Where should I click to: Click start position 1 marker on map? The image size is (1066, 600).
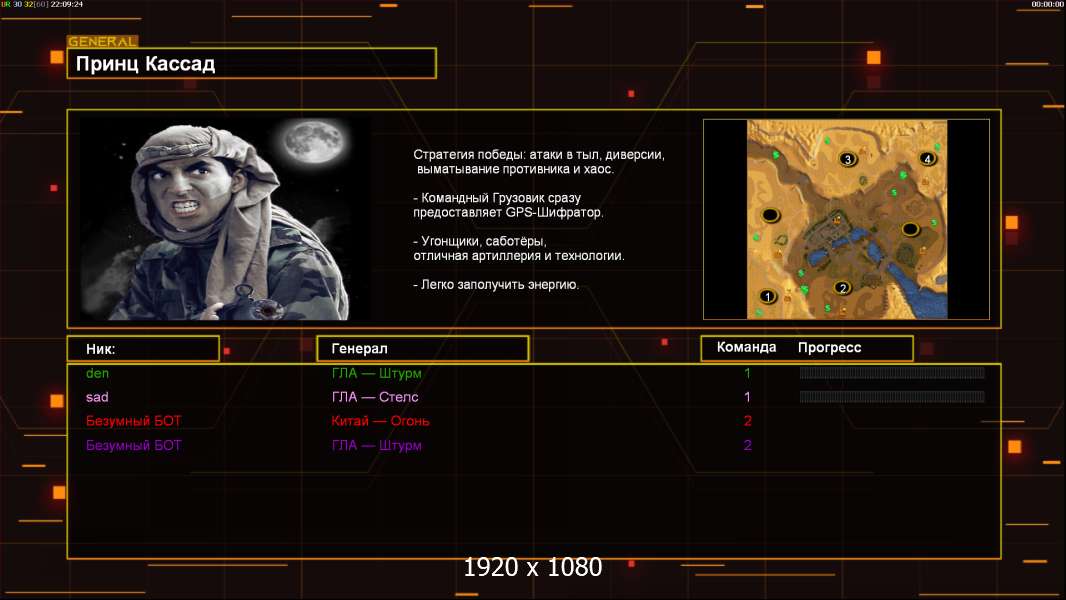pos(768,296)
